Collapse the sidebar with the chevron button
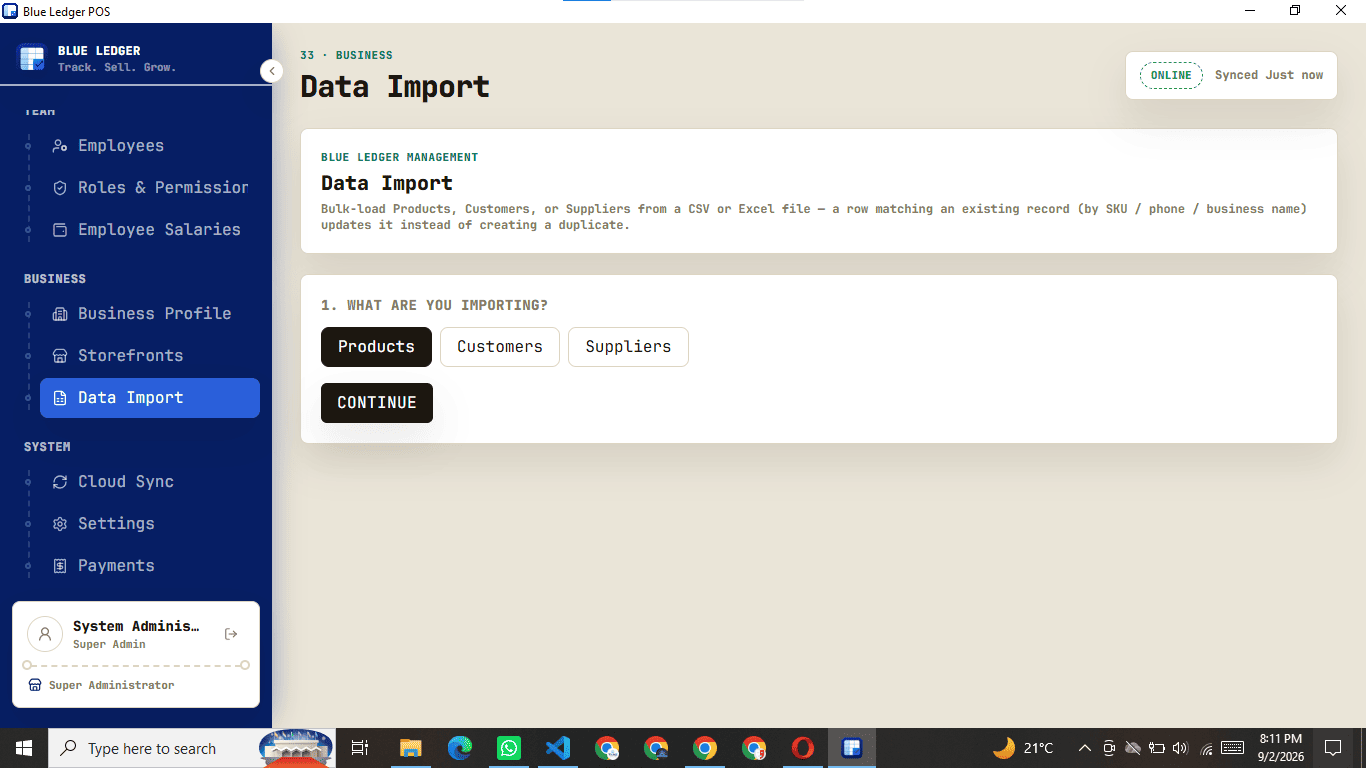 click(271, 71)
